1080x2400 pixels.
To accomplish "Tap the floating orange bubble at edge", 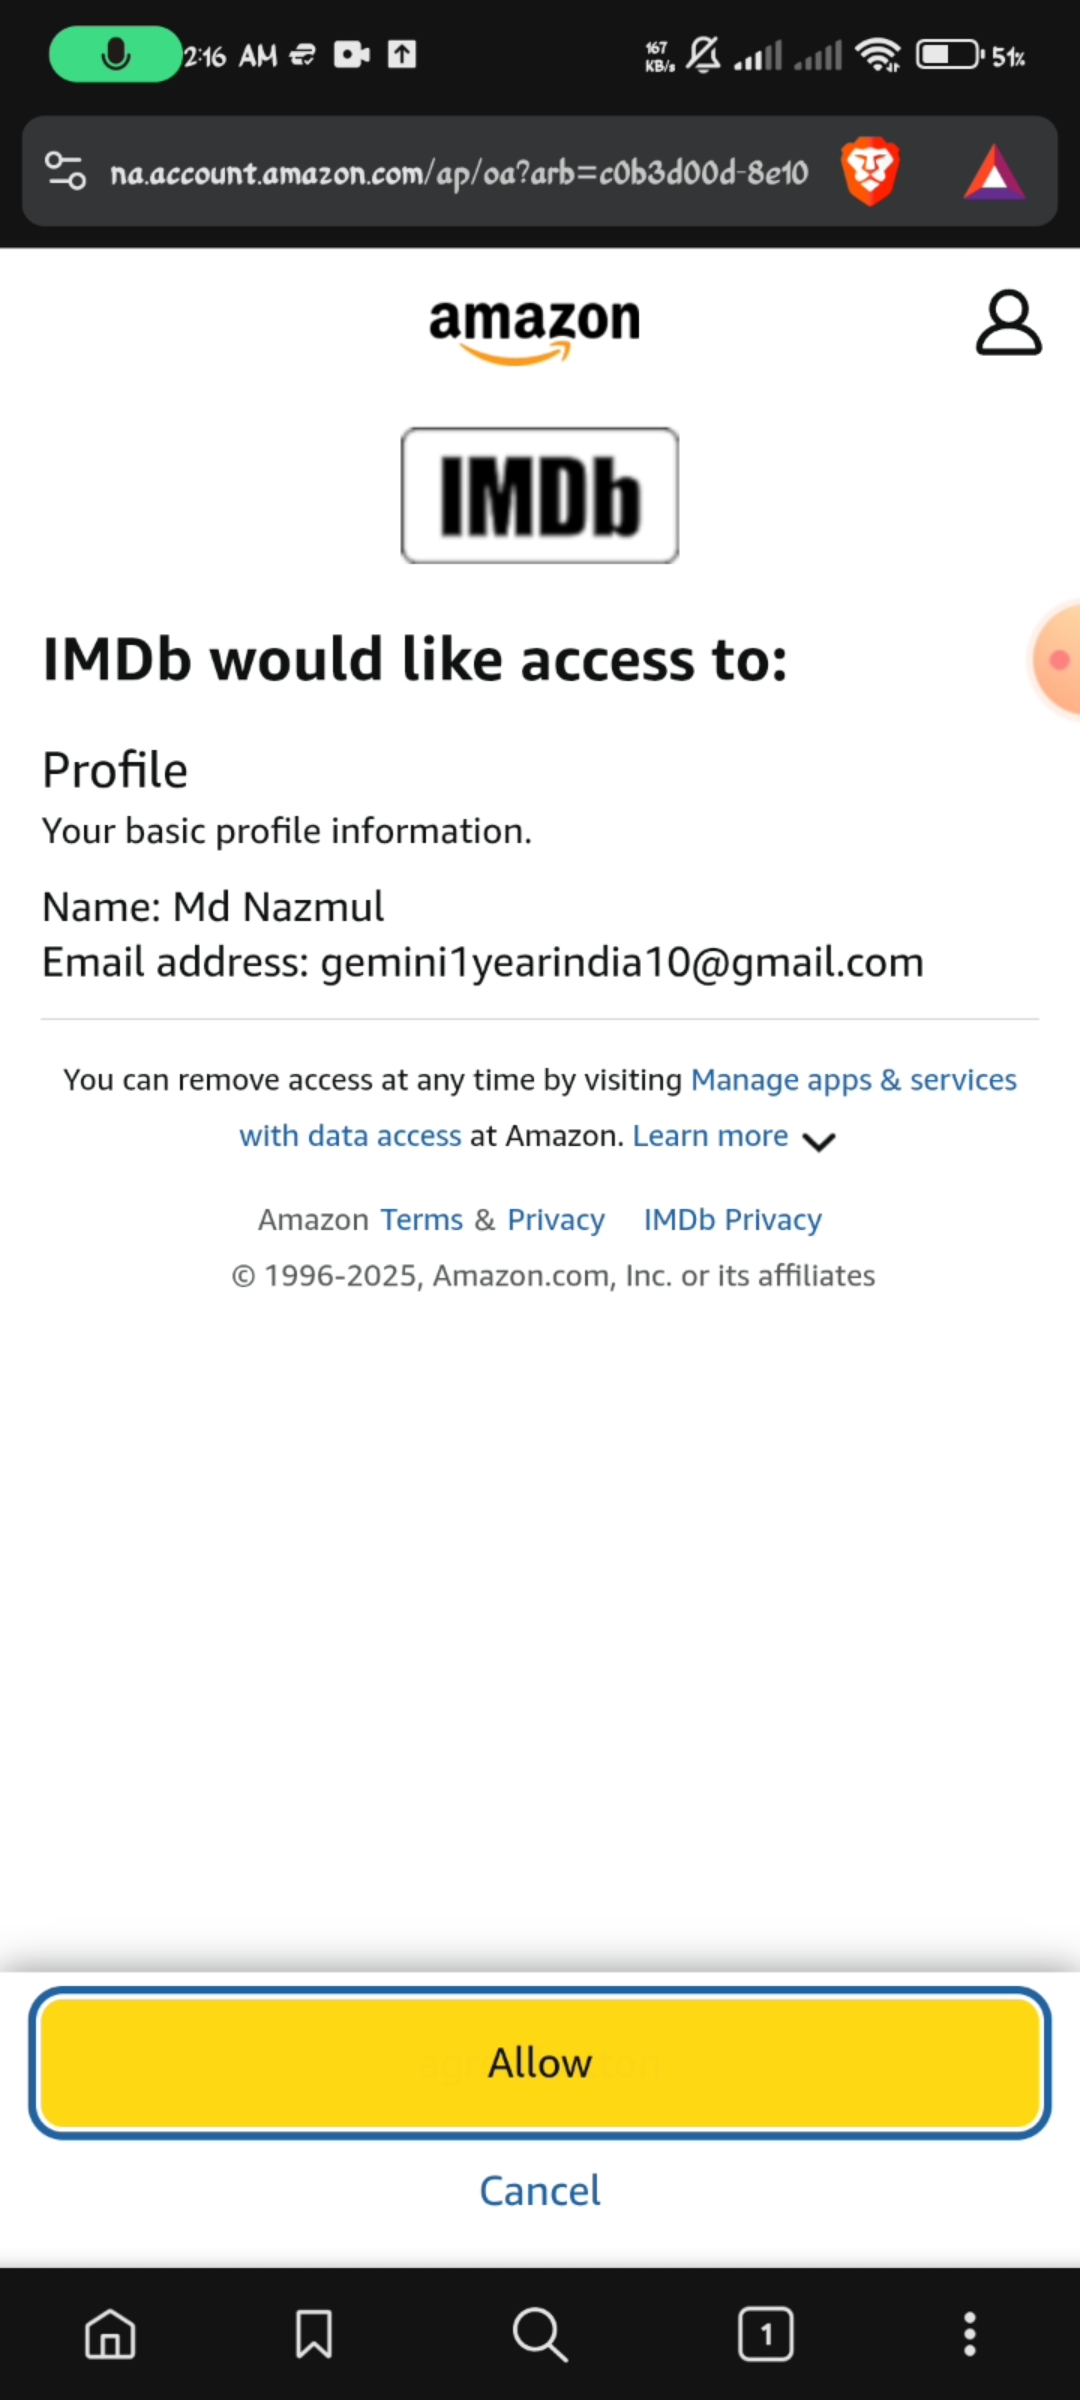I will (1056, 660).
